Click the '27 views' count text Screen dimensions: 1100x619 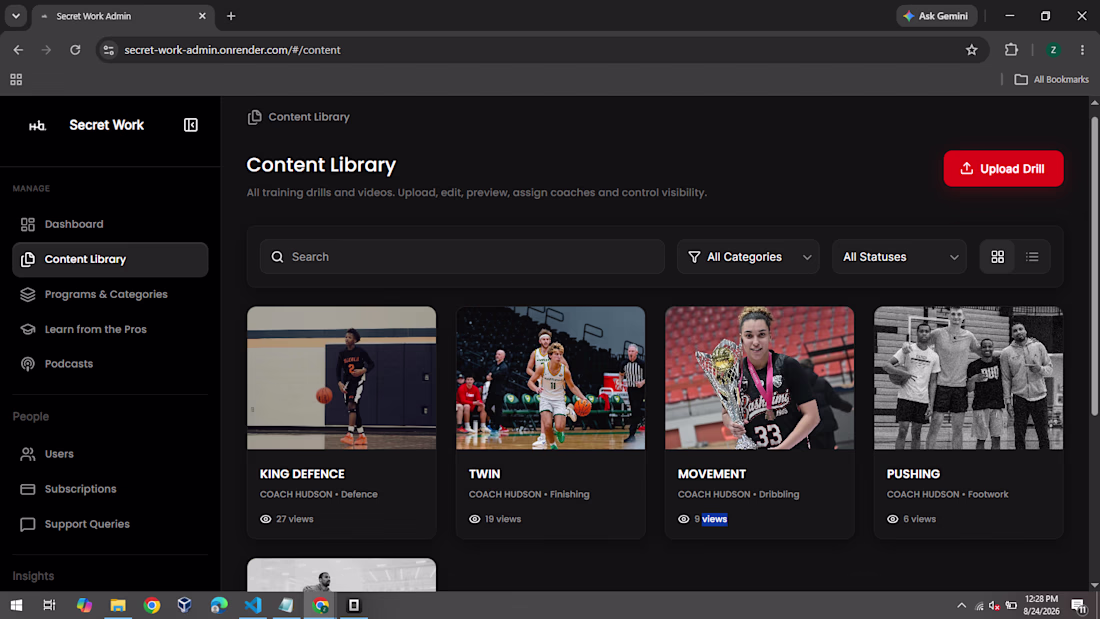tap(295, 519)
